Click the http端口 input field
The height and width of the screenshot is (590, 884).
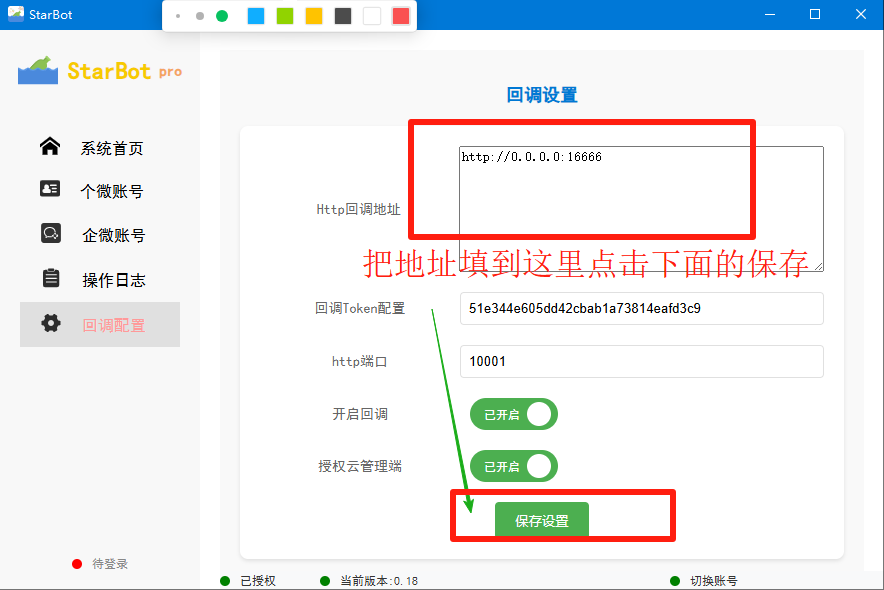(641, 361)
